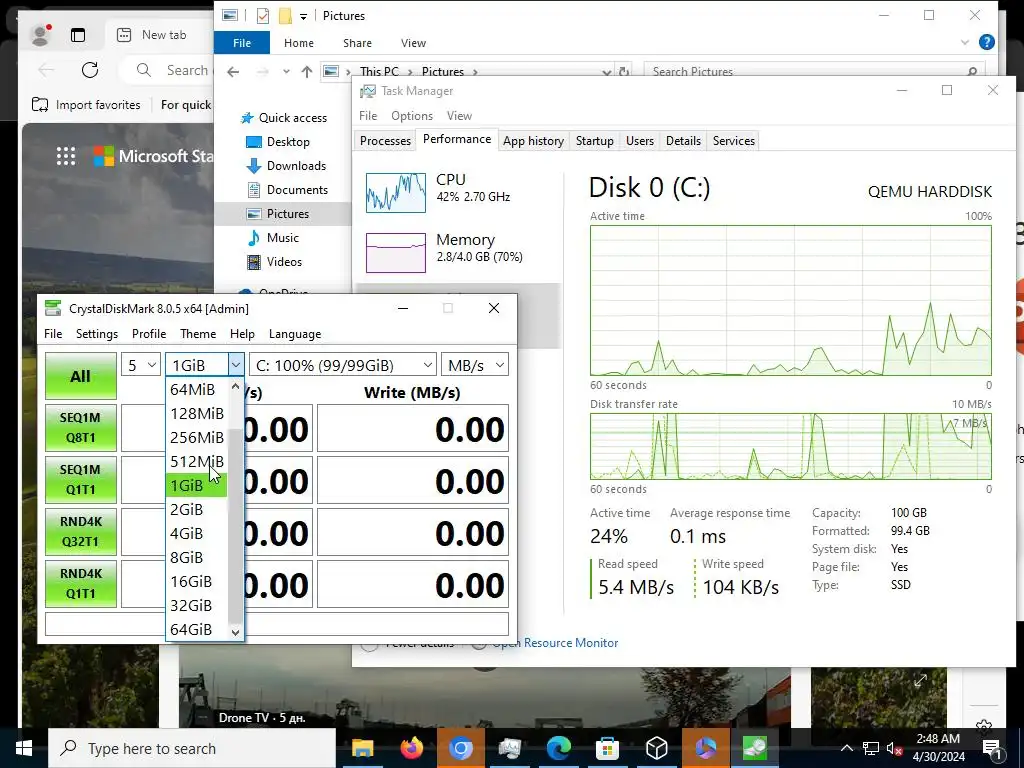Screen dimensions: 1024x768
Task: Select 32GiB in size list
Action: pyautogui.click(x=197, y=606)
